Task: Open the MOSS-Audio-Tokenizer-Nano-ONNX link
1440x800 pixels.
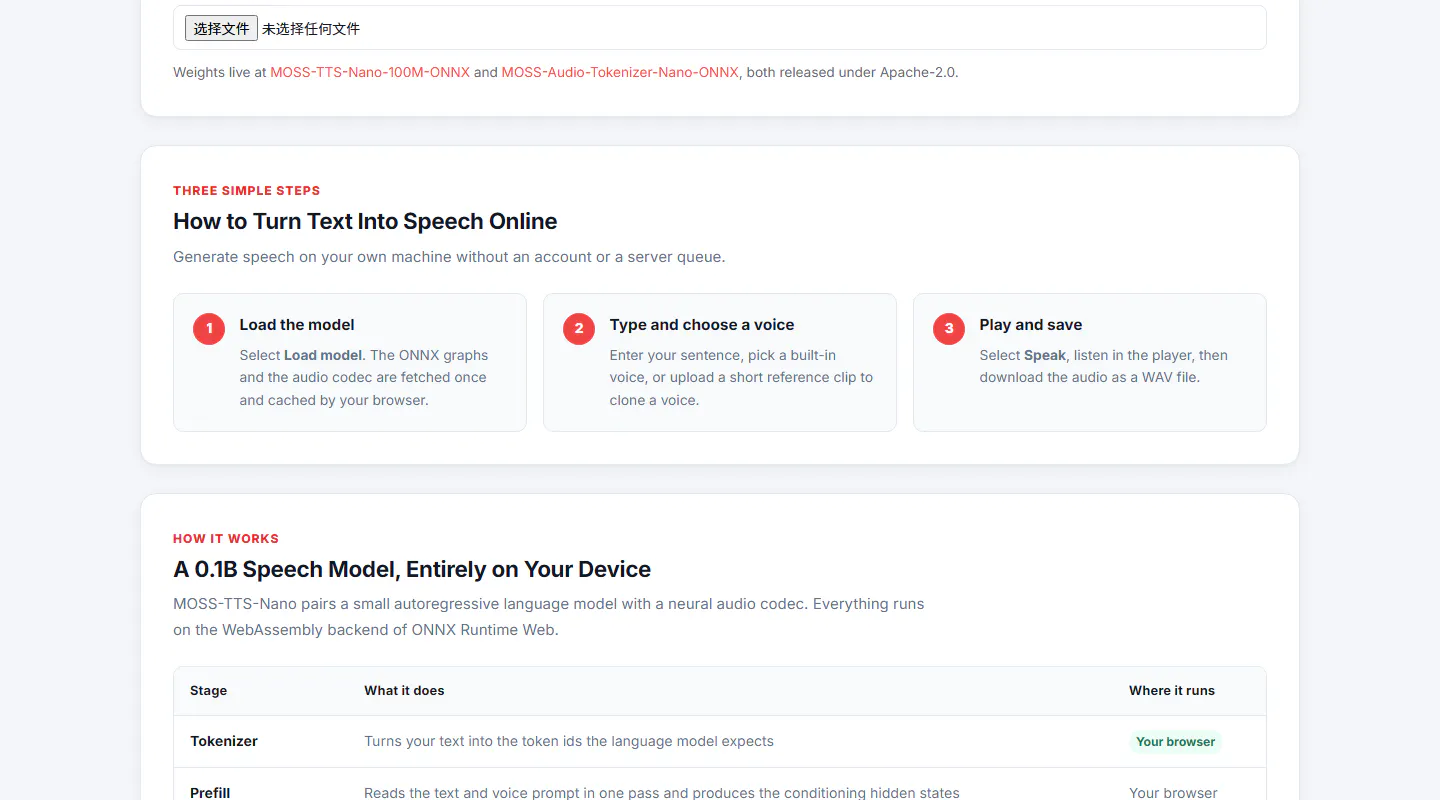Action: [620, 72]
